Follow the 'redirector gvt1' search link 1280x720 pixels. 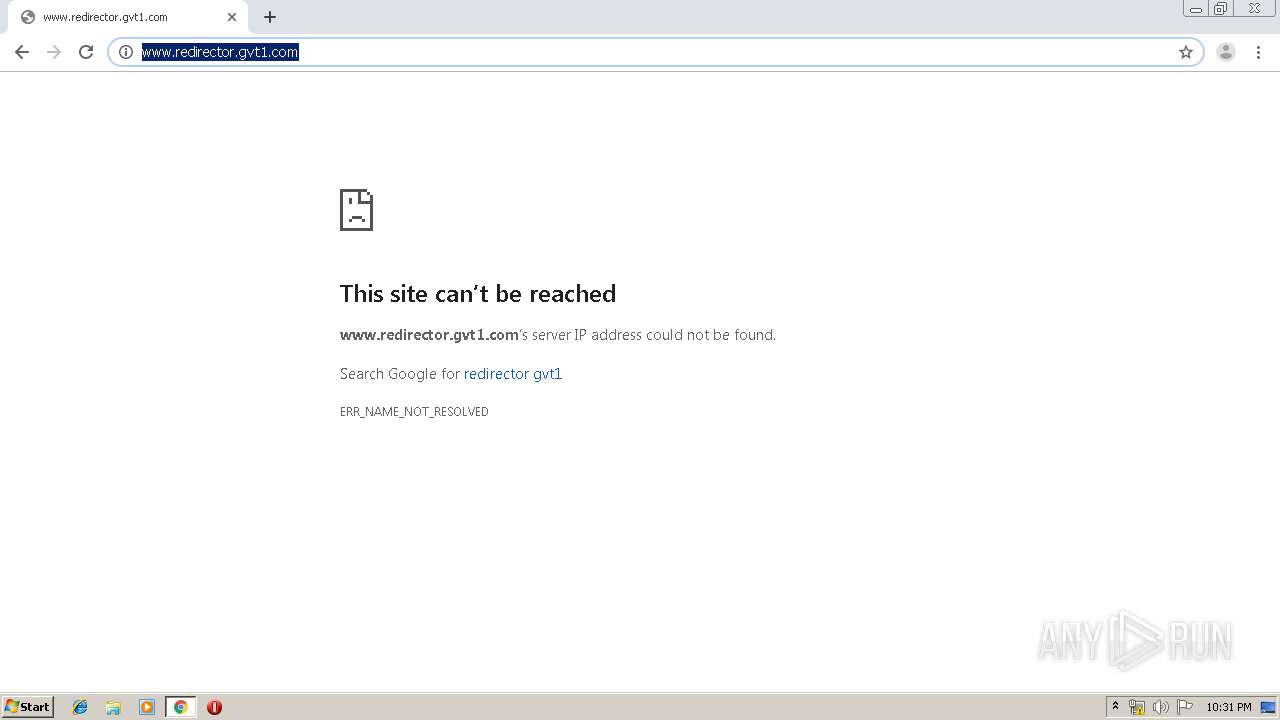point(513,374)
